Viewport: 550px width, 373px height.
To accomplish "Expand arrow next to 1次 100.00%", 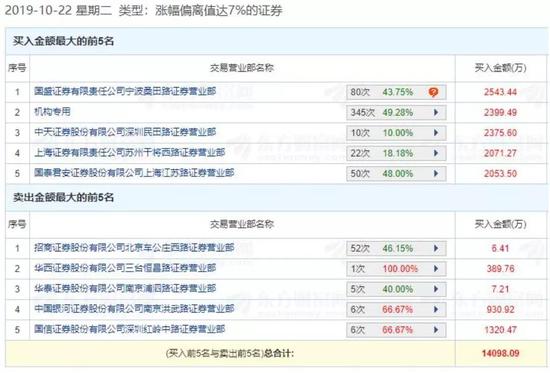I will pos(436,269).
